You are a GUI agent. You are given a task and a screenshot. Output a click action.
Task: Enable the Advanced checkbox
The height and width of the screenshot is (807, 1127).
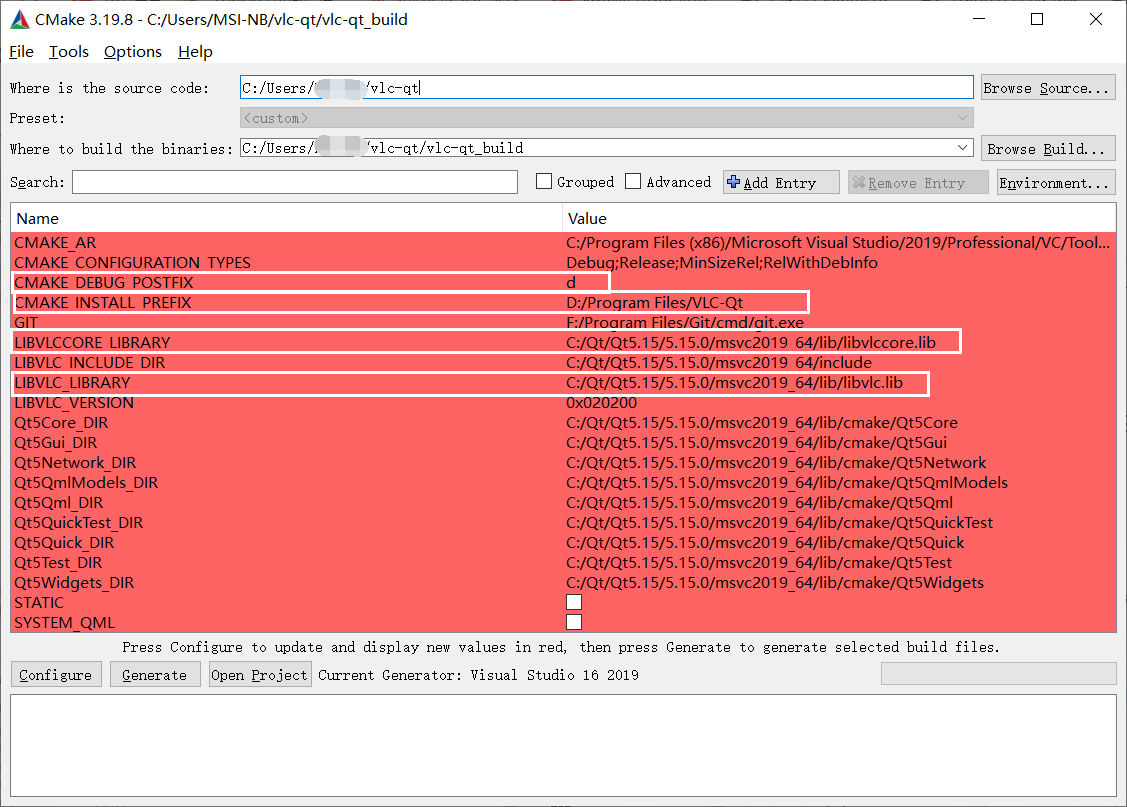pos(633,181)
